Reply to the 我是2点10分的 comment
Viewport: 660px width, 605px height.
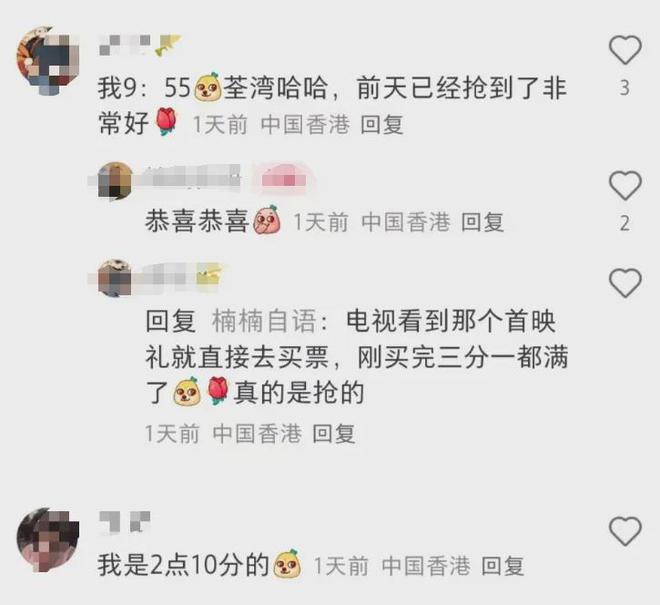503,565
